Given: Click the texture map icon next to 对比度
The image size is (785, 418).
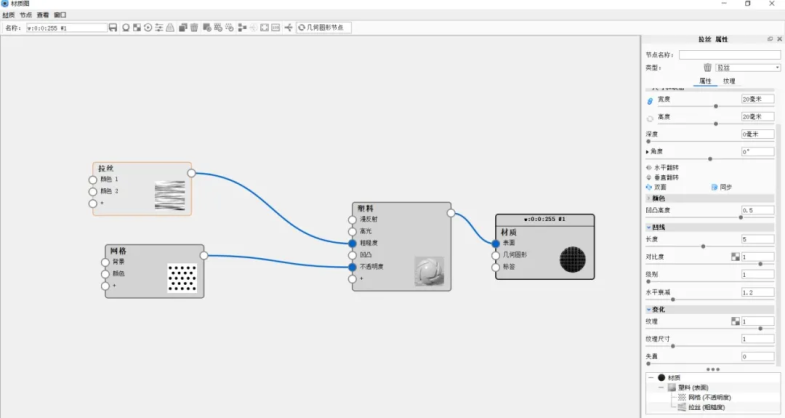Looking at the screenshot, I should point(734,257).
